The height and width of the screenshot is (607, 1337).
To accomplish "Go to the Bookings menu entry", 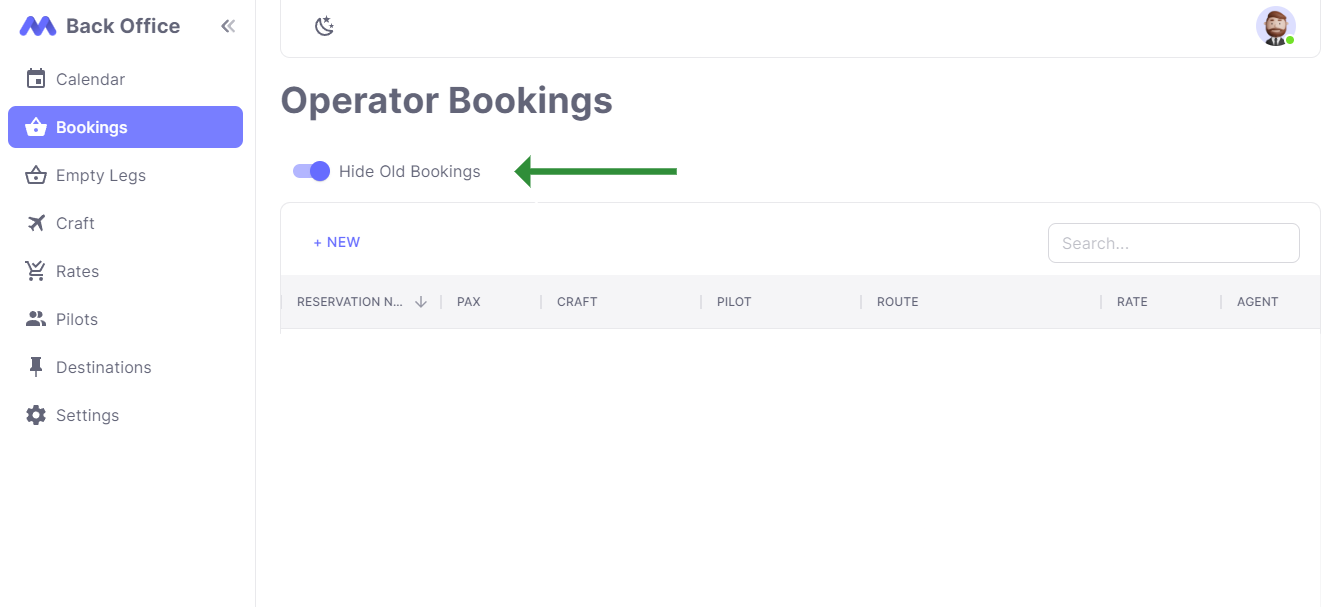I will click(x=92, y=127).
